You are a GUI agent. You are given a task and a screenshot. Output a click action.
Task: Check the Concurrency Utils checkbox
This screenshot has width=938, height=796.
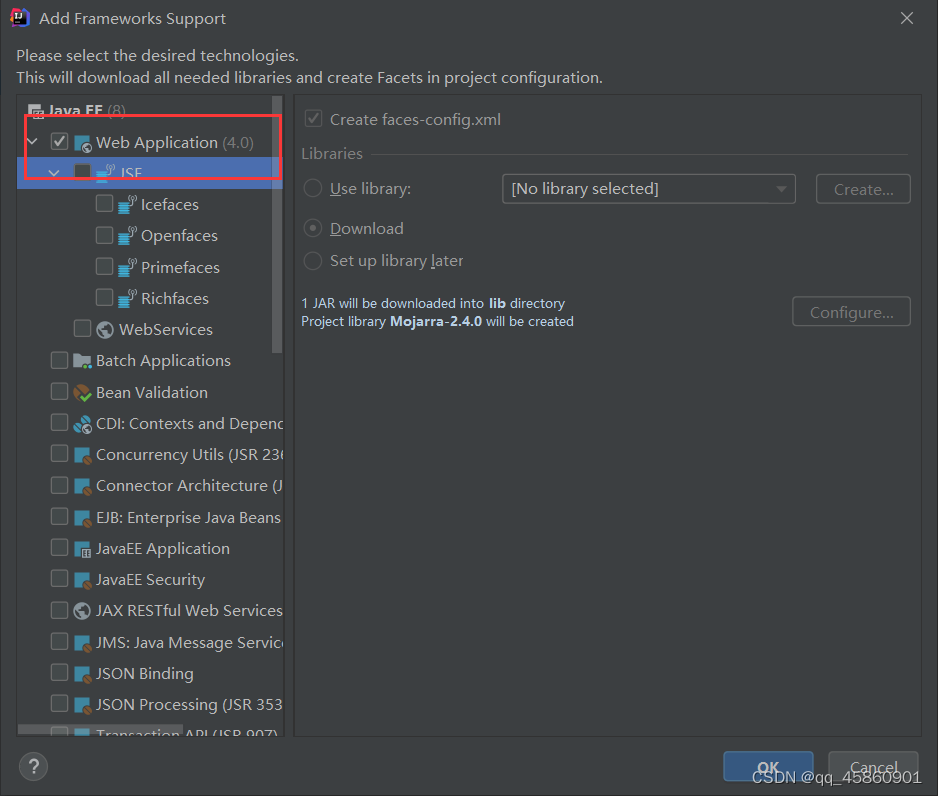tap(59, 453)
